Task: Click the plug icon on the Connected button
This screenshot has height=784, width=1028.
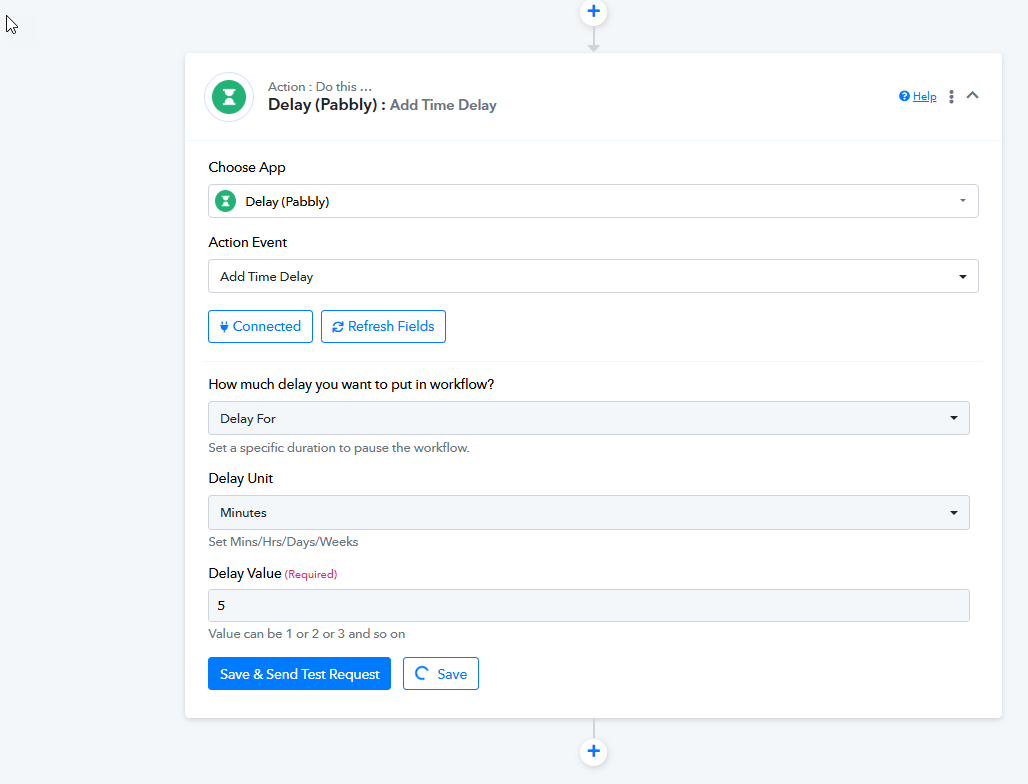Action: (224, 327)
